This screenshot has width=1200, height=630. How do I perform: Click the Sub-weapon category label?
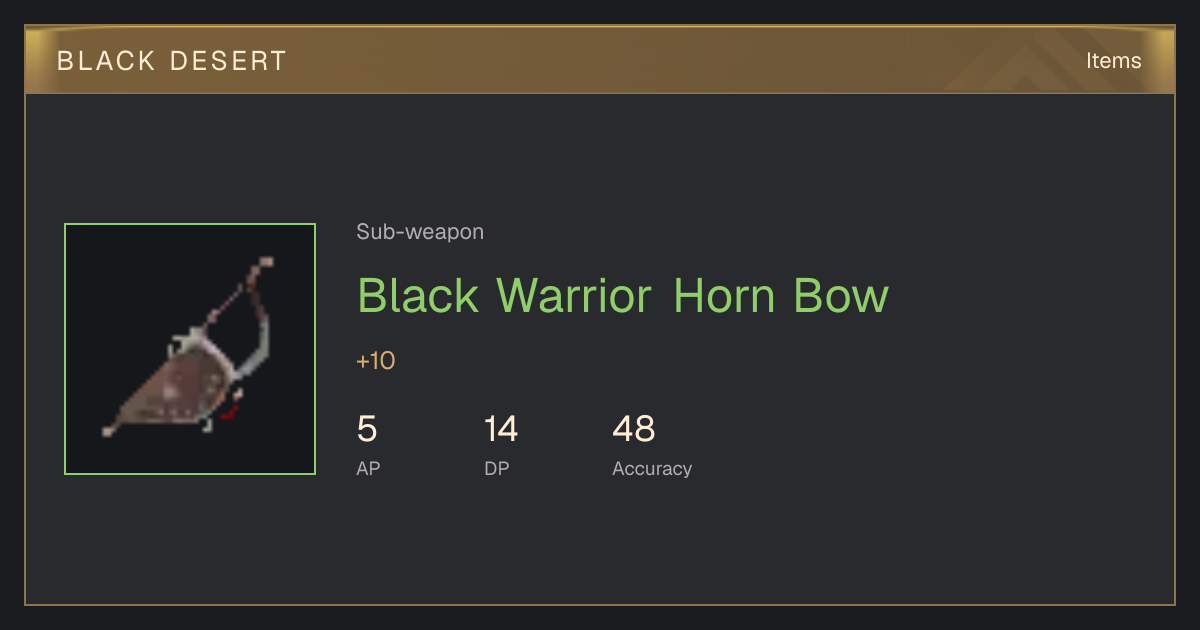420,232
